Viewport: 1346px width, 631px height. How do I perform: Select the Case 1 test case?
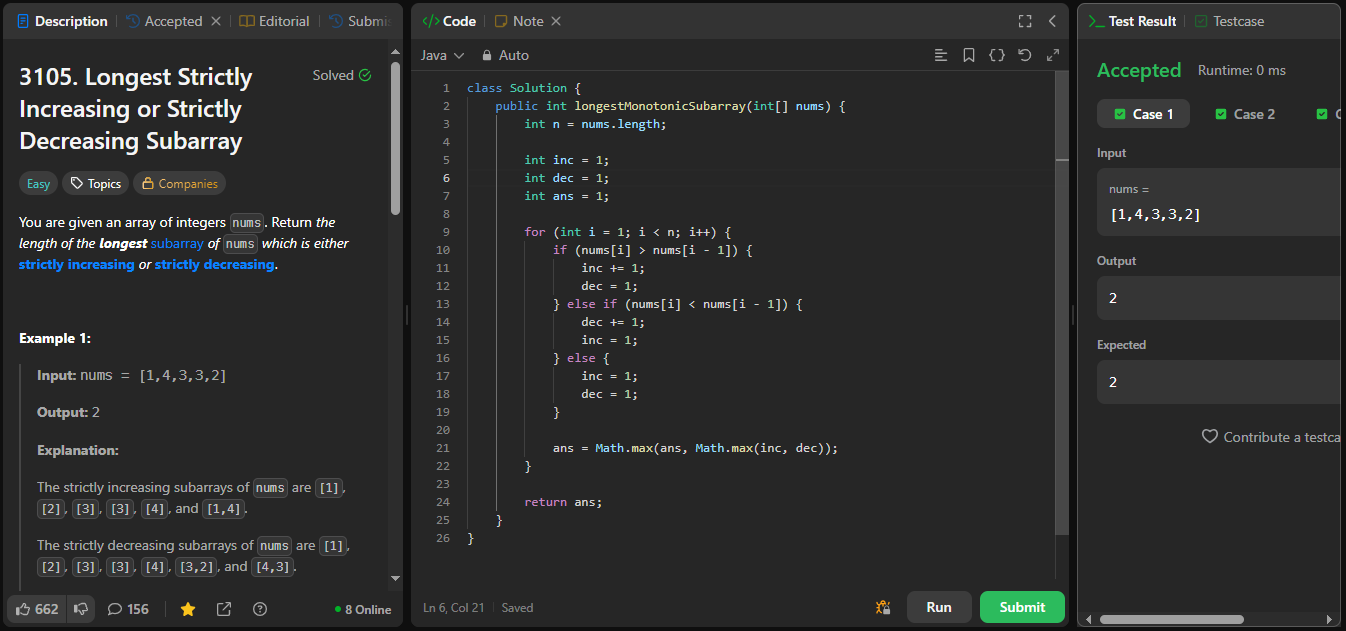pos(1143,114)
